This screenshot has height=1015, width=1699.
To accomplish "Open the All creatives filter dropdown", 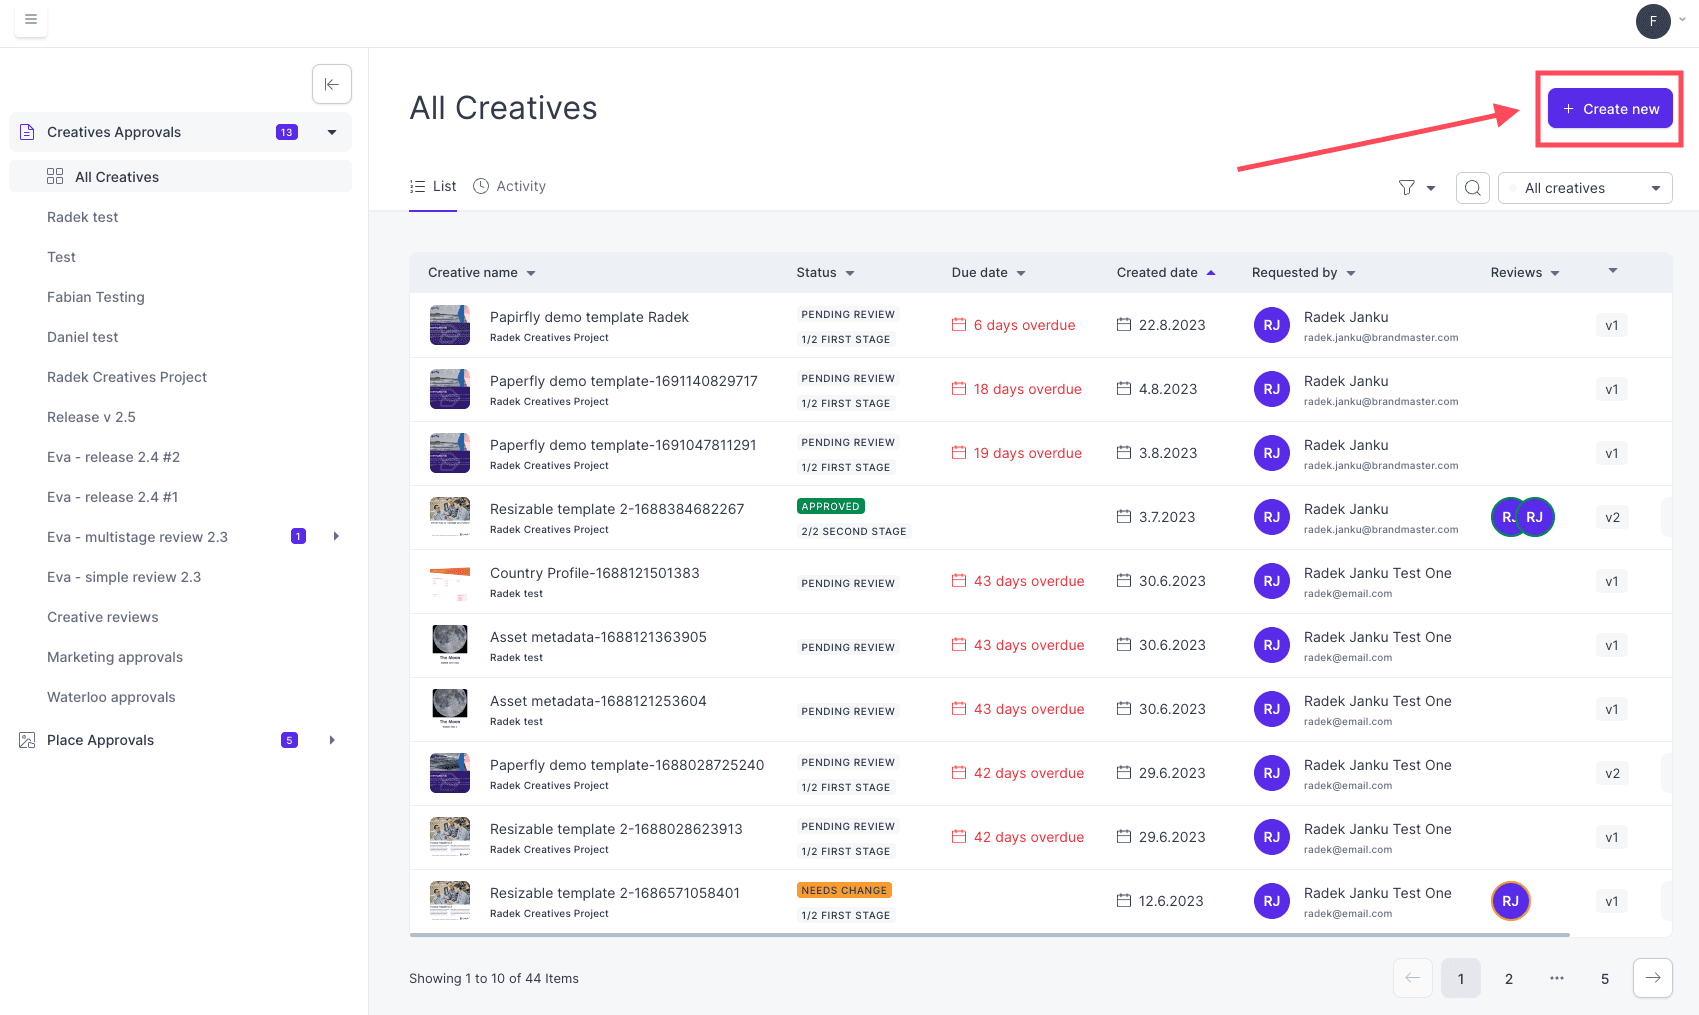I will (x=1584, y=187).
